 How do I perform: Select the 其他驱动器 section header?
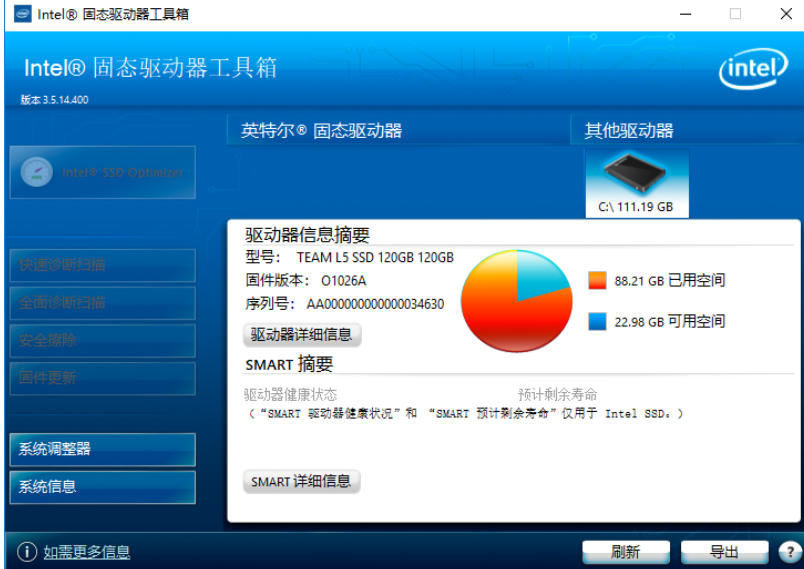[x=629, y=131]
